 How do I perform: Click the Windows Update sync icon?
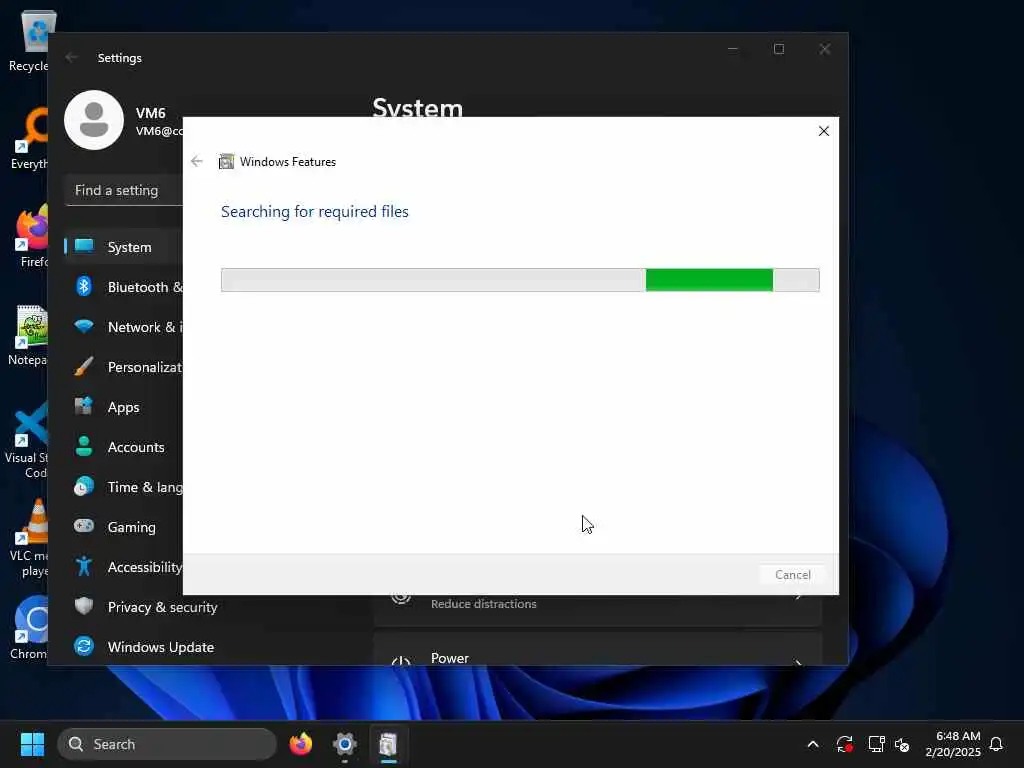84,646
